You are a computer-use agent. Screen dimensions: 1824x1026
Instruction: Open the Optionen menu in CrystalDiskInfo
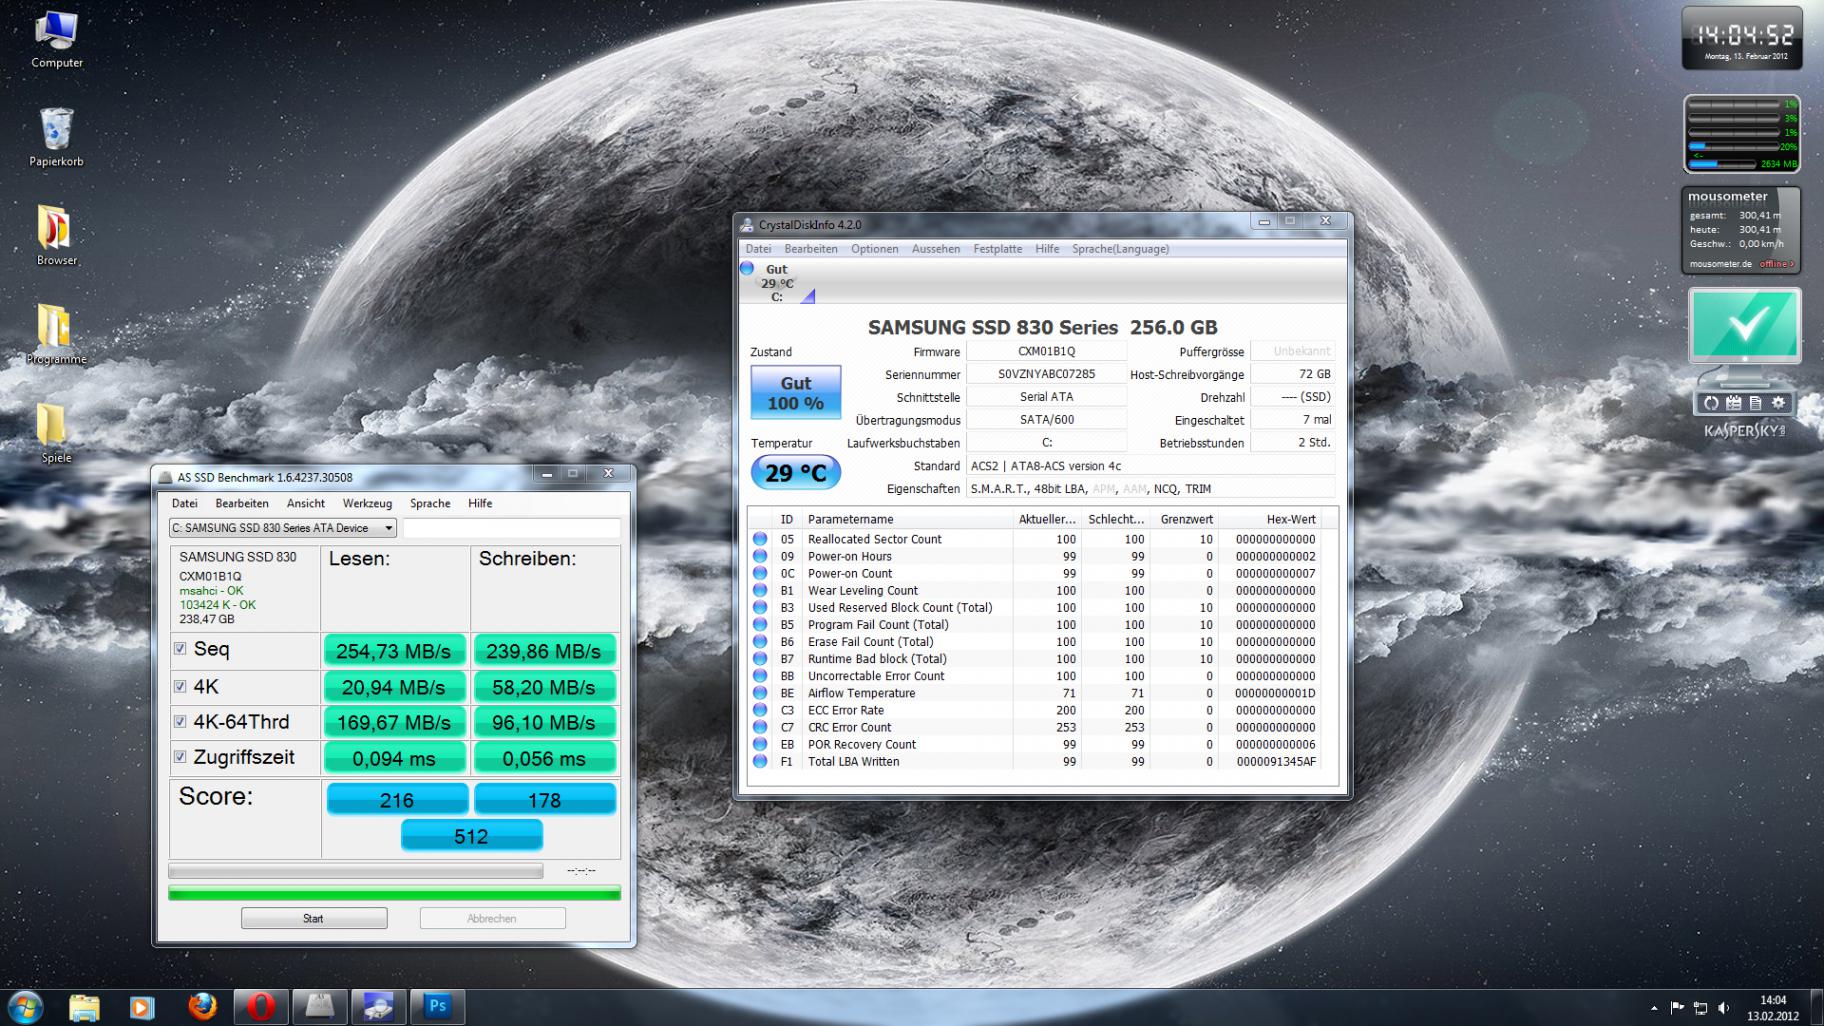[875, 249]
